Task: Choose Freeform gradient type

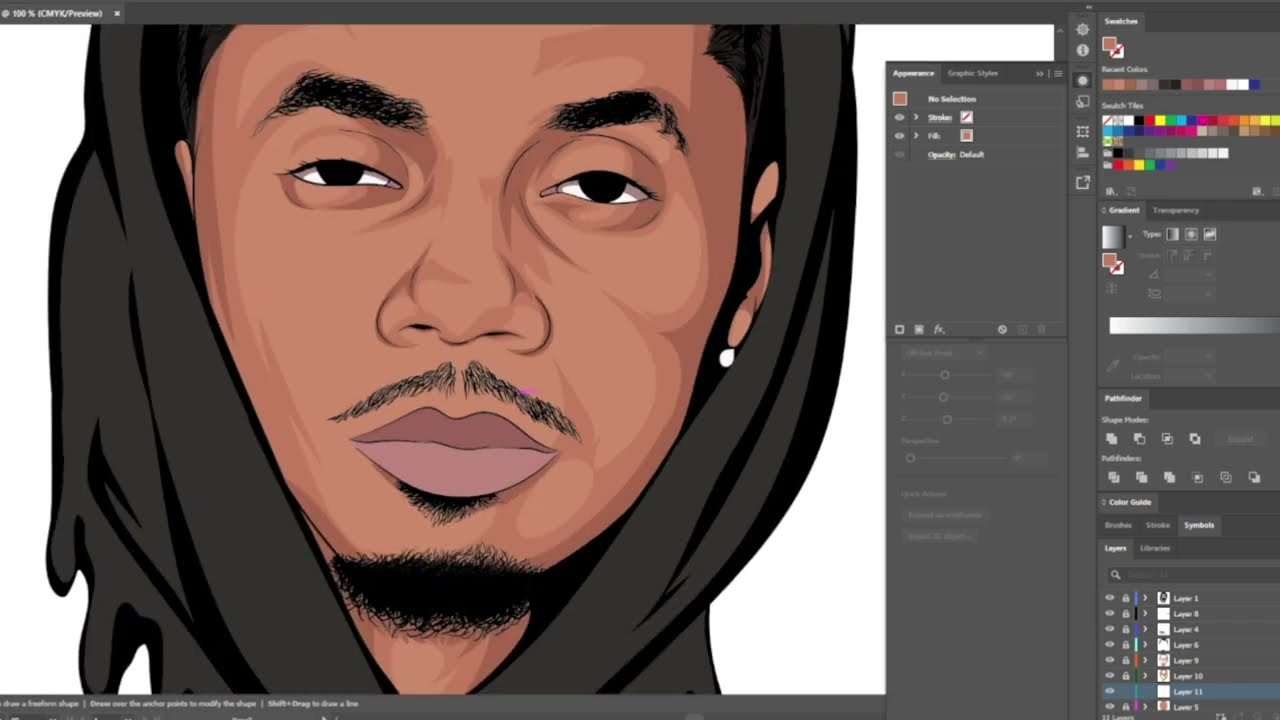Action: tap(1210, 234)
